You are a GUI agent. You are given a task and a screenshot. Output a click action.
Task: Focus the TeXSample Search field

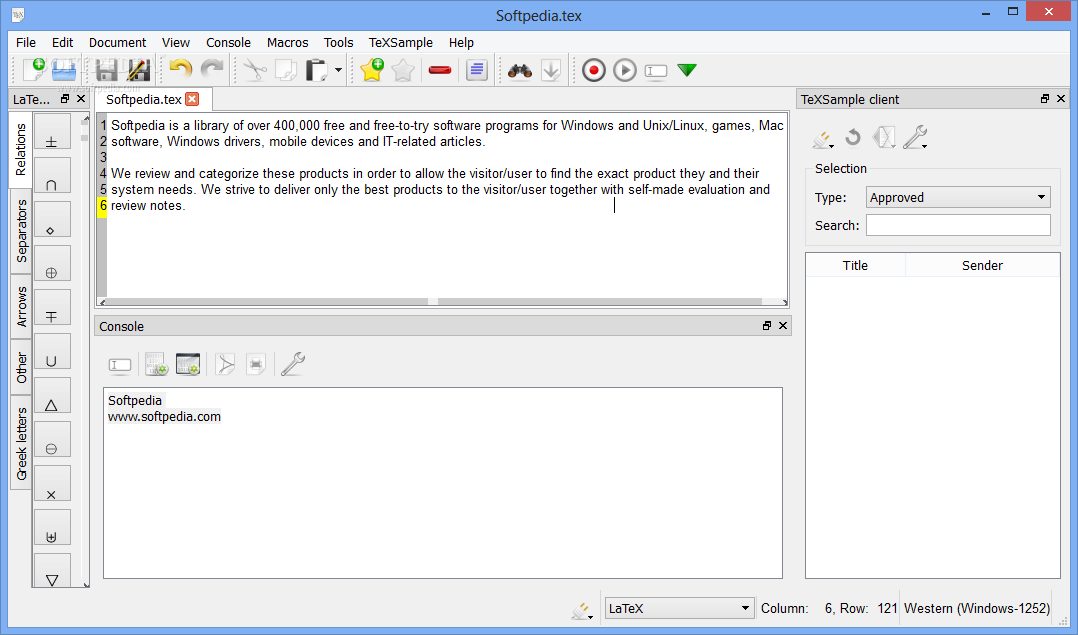(x=958, y=225)
